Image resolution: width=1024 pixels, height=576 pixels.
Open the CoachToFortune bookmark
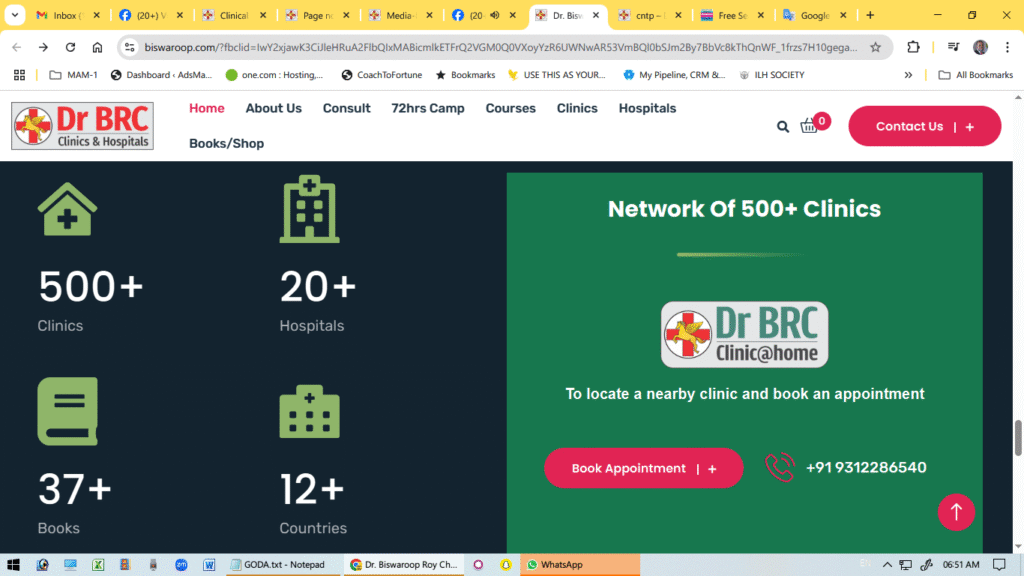click(x=381, y=75)
